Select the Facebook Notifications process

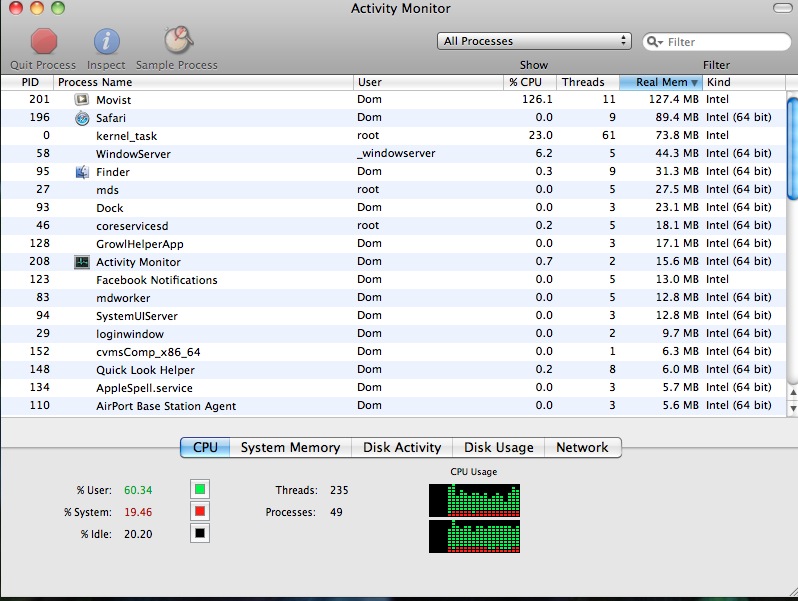[393, 280]
